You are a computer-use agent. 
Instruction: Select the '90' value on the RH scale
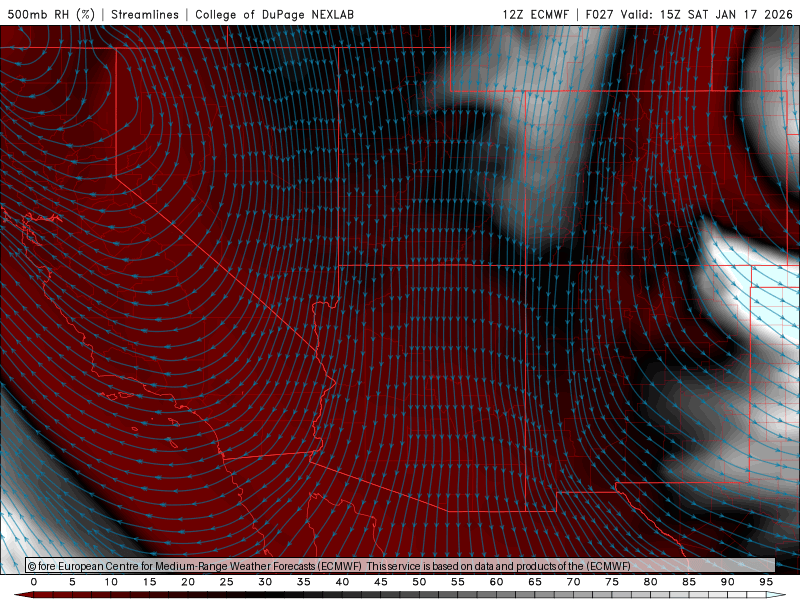pos(728,582)
